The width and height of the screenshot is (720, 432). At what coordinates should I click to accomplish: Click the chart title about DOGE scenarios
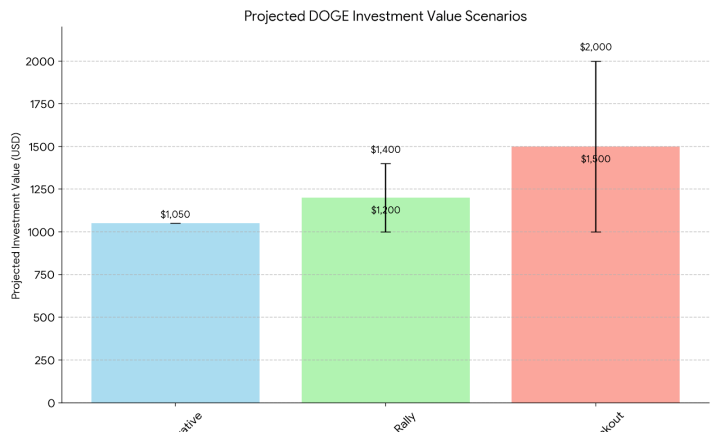pos(386,16)
